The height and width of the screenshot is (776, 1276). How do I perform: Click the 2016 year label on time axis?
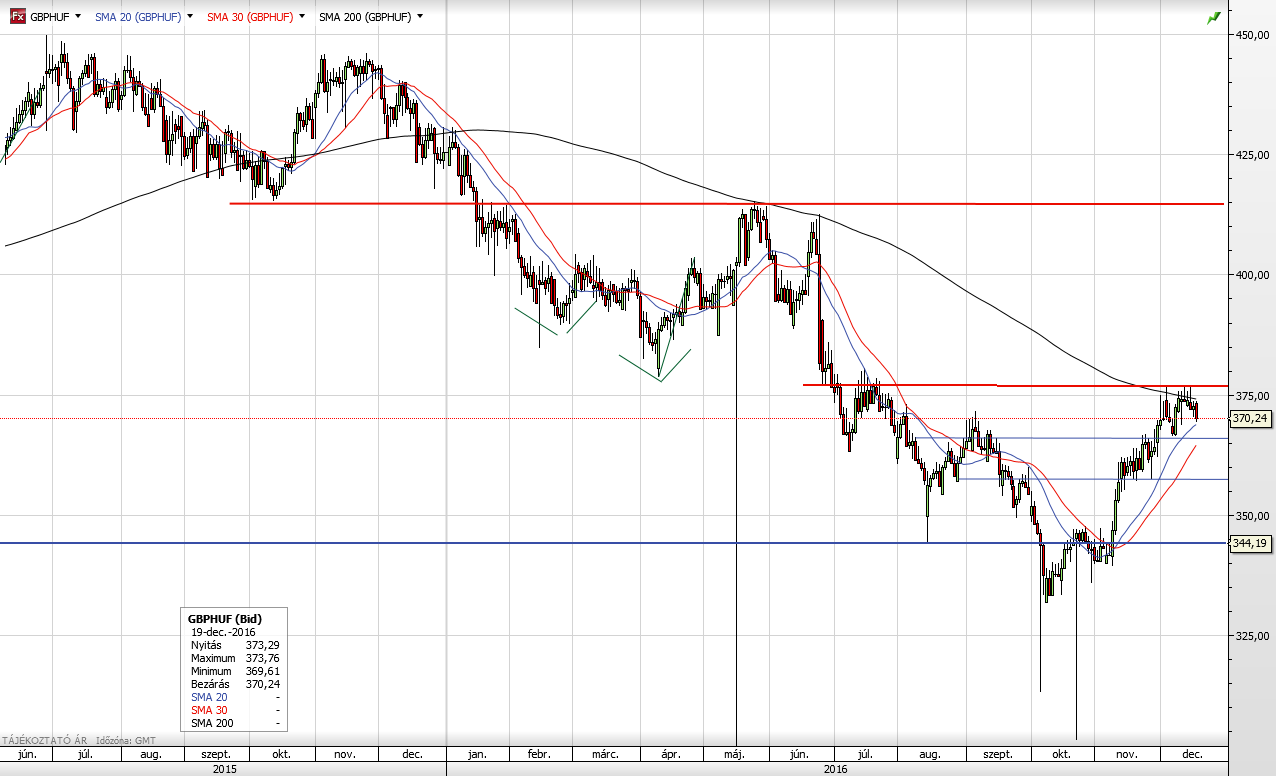tap(836, 769)
